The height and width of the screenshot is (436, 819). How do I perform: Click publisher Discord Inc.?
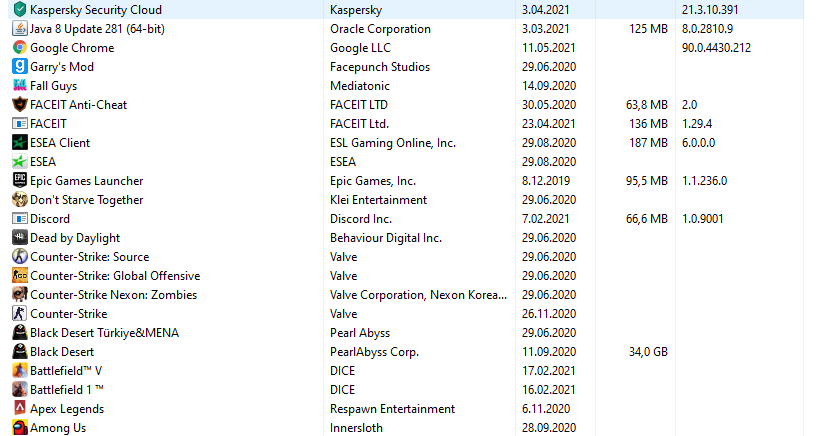(361, 219)
